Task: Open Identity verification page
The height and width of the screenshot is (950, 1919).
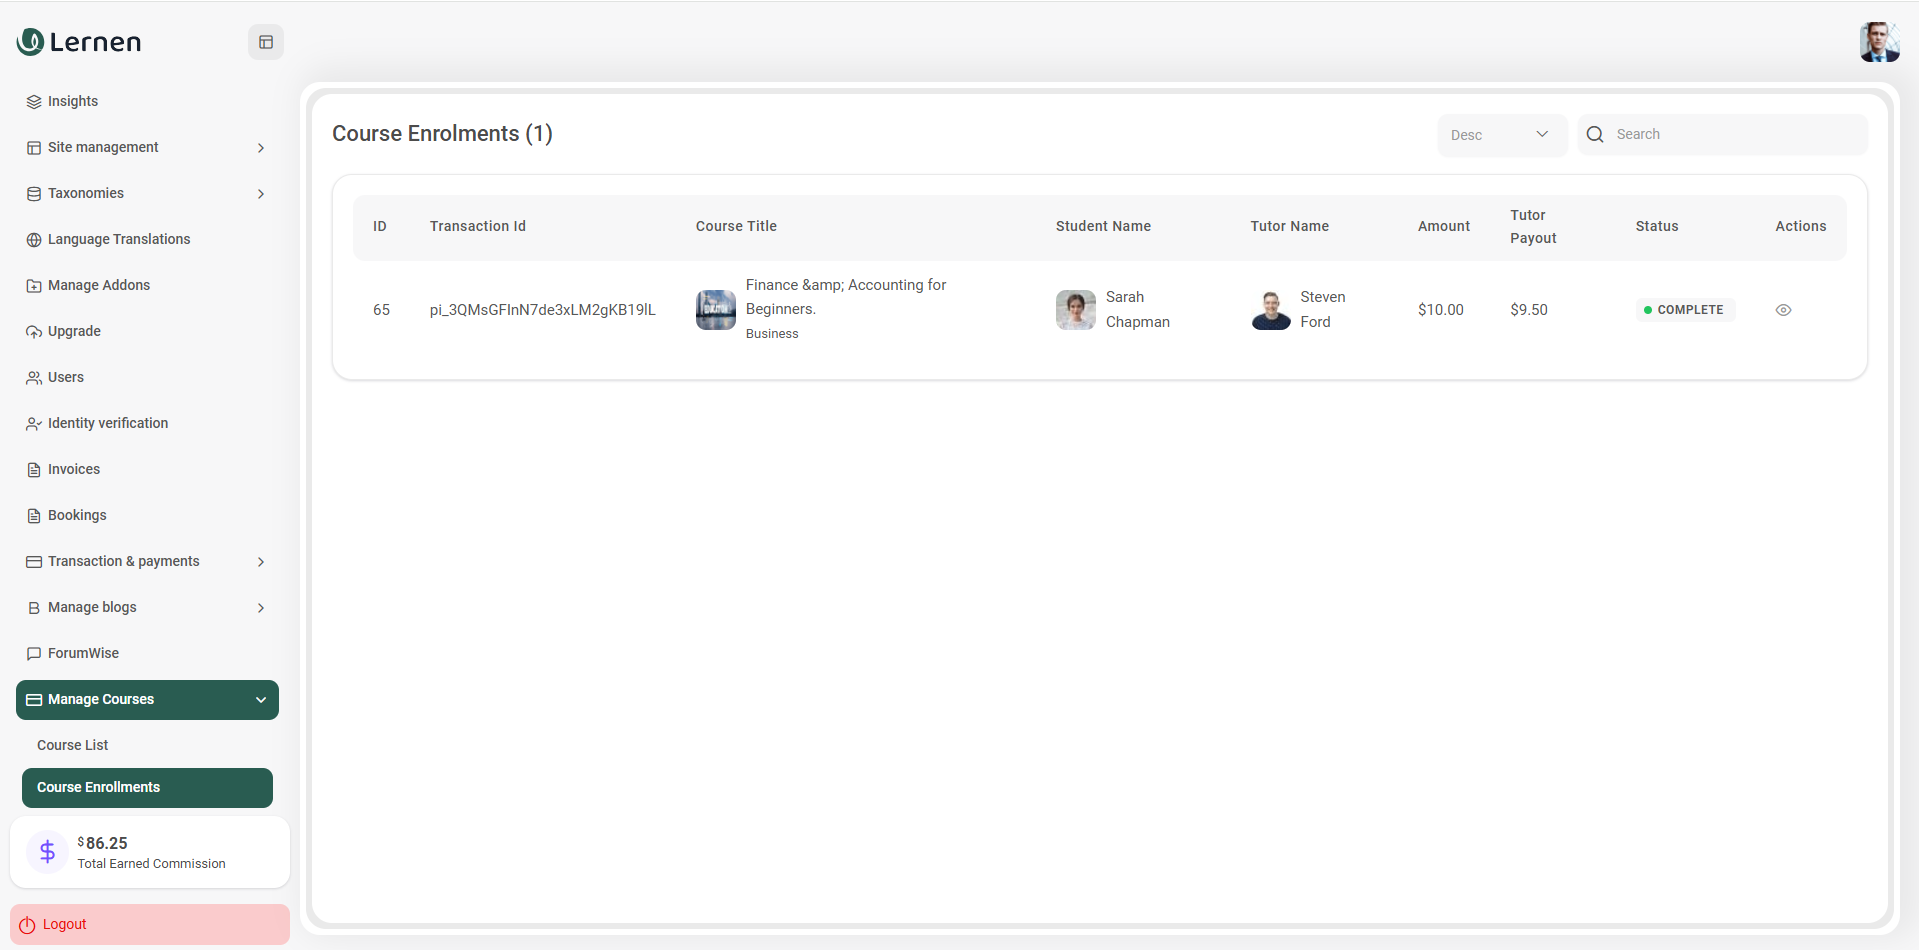Action: 108,424
